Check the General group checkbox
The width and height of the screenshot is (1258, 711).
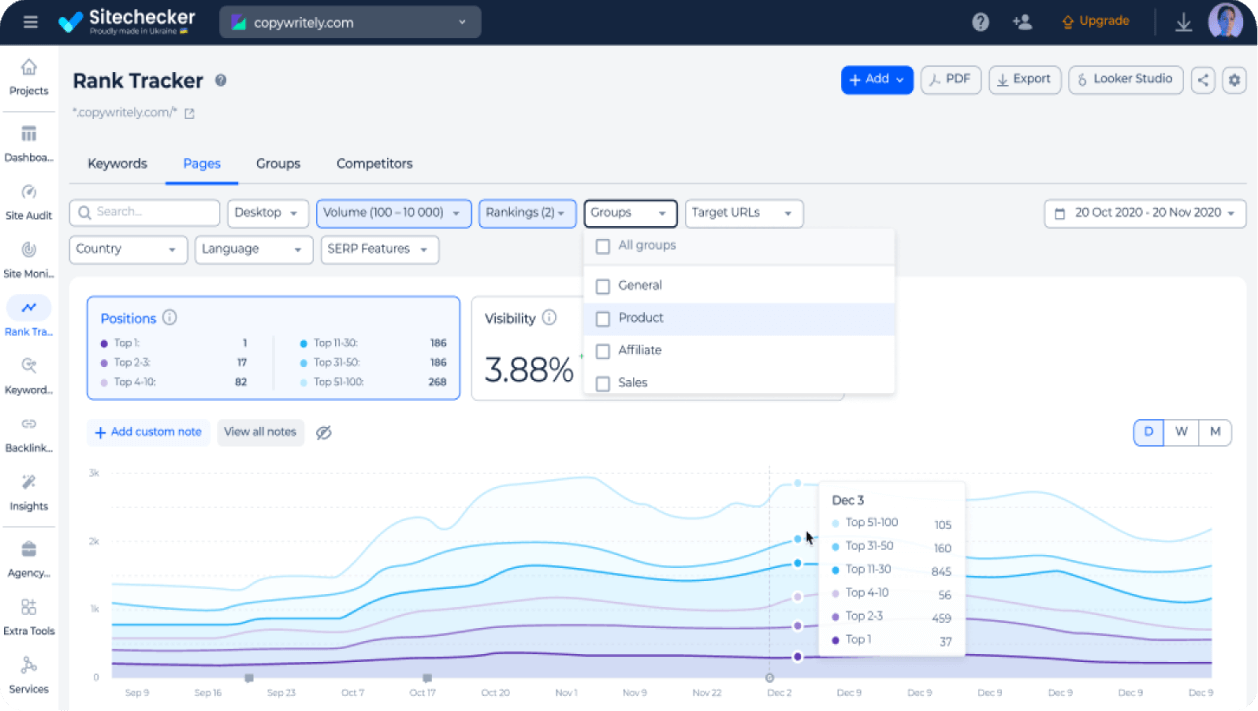click(x=603, y=286)
